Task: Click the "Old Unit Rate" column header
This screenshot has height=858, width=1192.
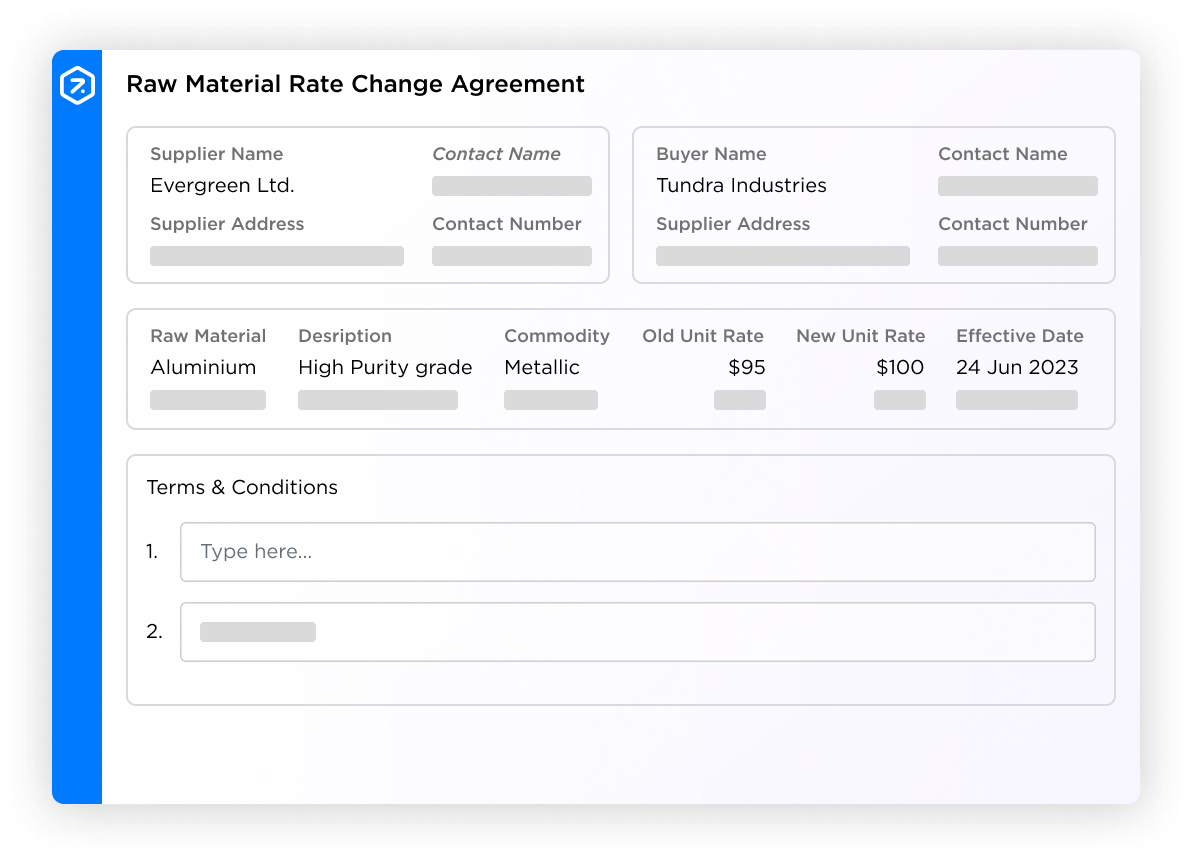Action: coord(702,336)
